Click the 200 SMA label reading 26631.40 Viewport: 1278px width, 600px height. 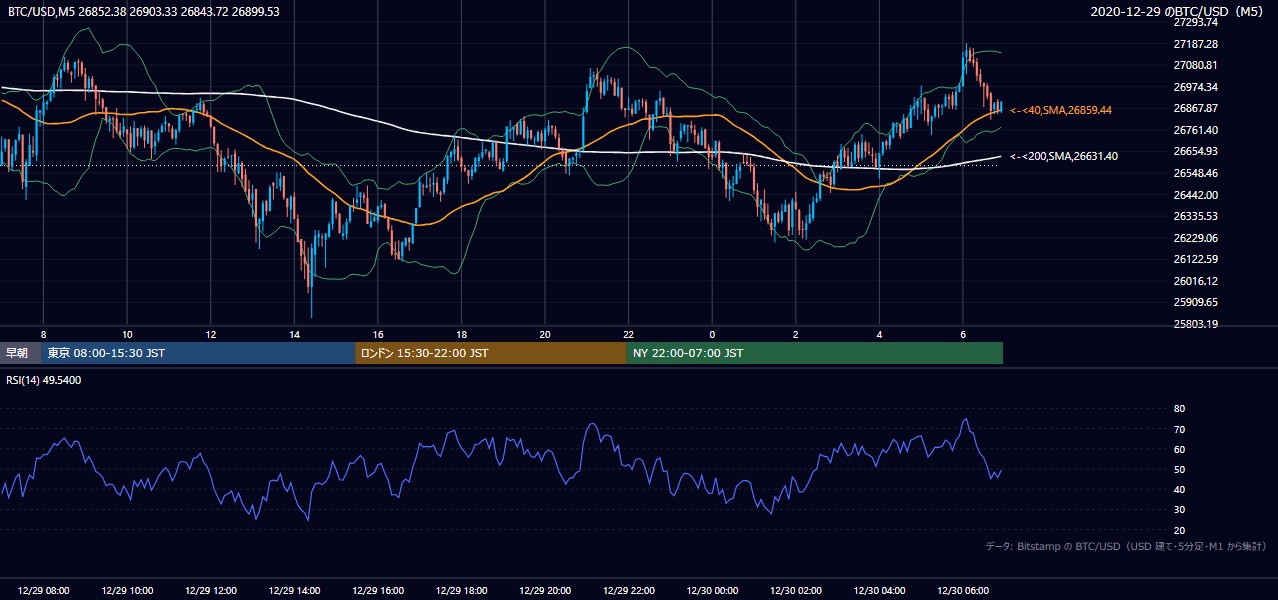1064,156
